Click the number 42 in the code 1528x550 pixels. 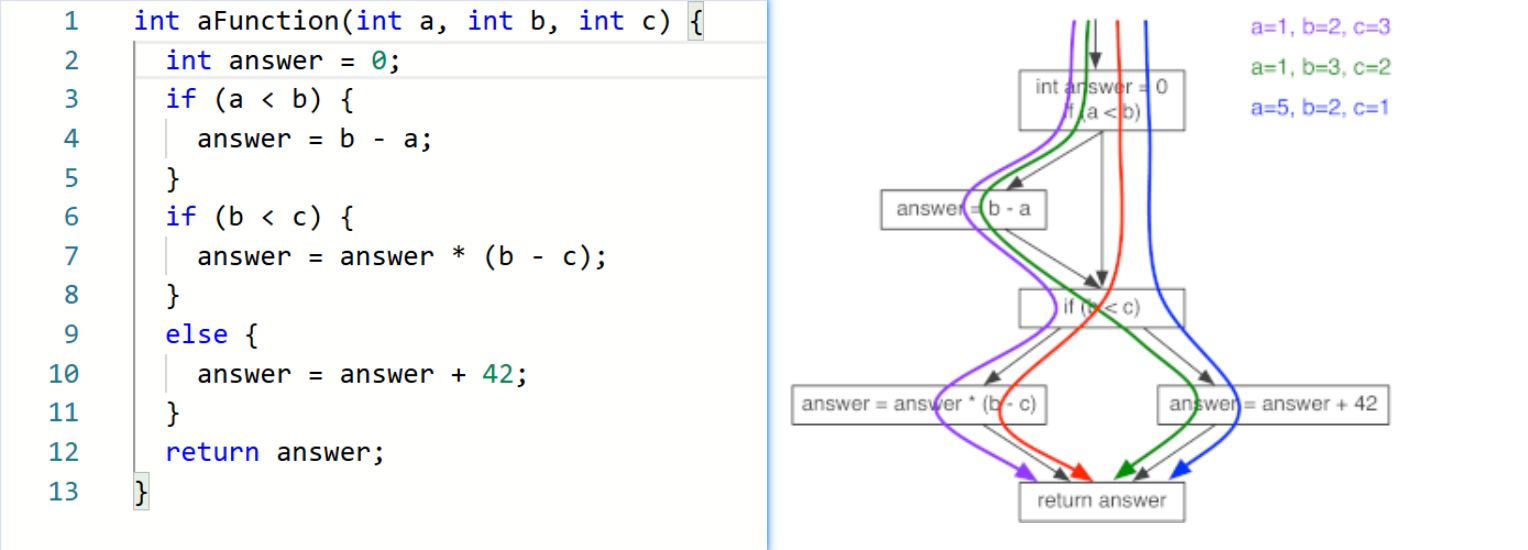[x=497, y=375]
